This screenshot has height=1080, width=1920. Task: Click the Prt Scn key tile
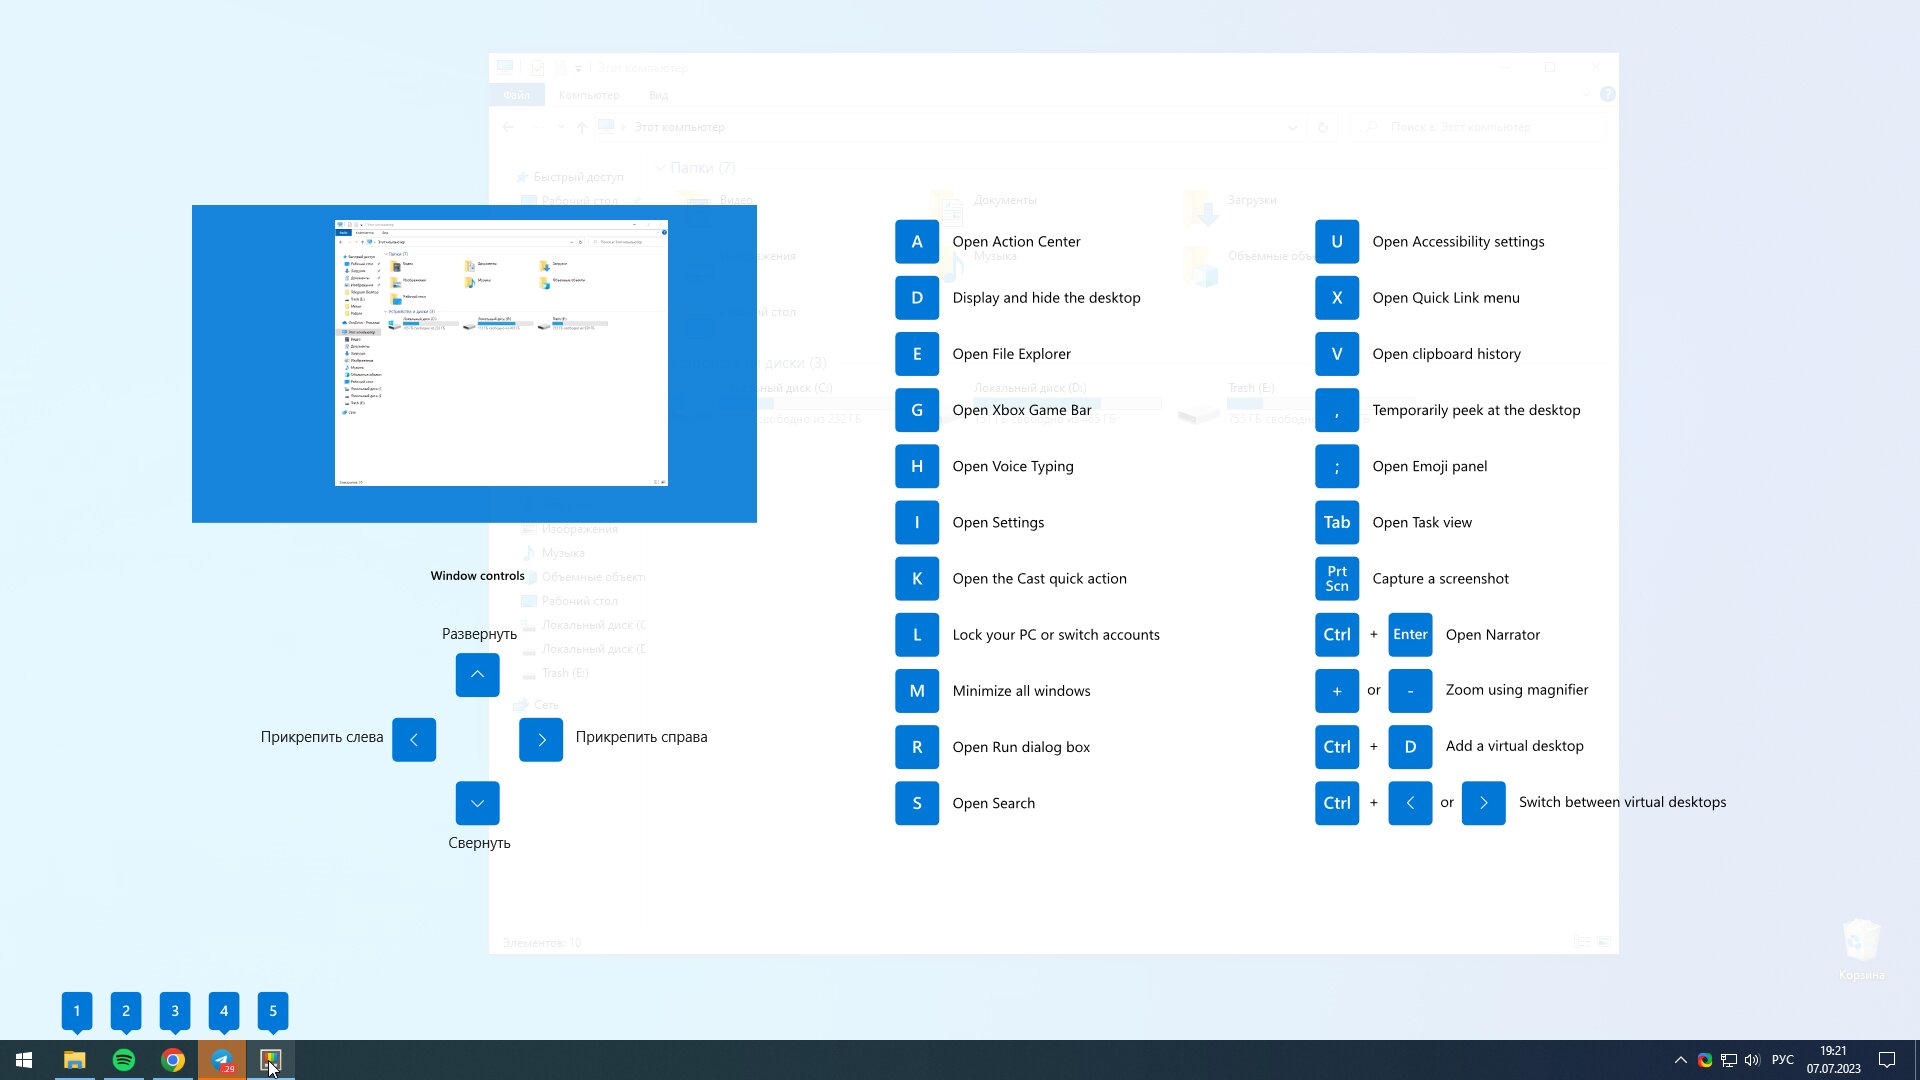[1336, 578]
